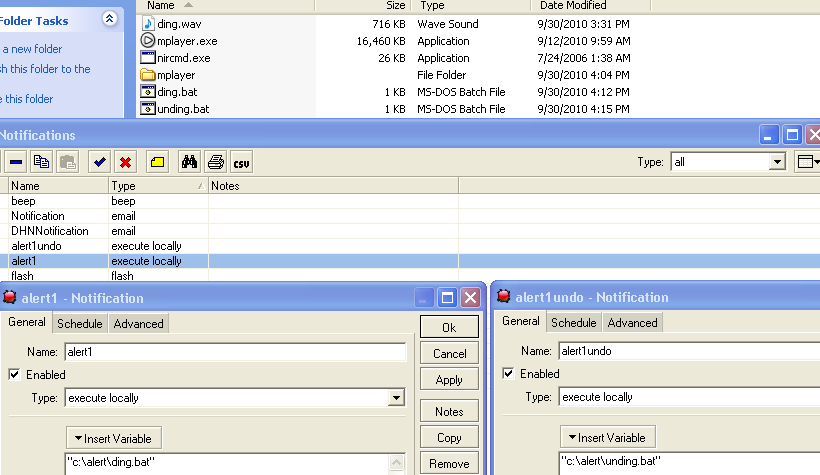The image size is (820, 475).
Task: Select the mplayer.exe application icon
Action: (148, 40)
